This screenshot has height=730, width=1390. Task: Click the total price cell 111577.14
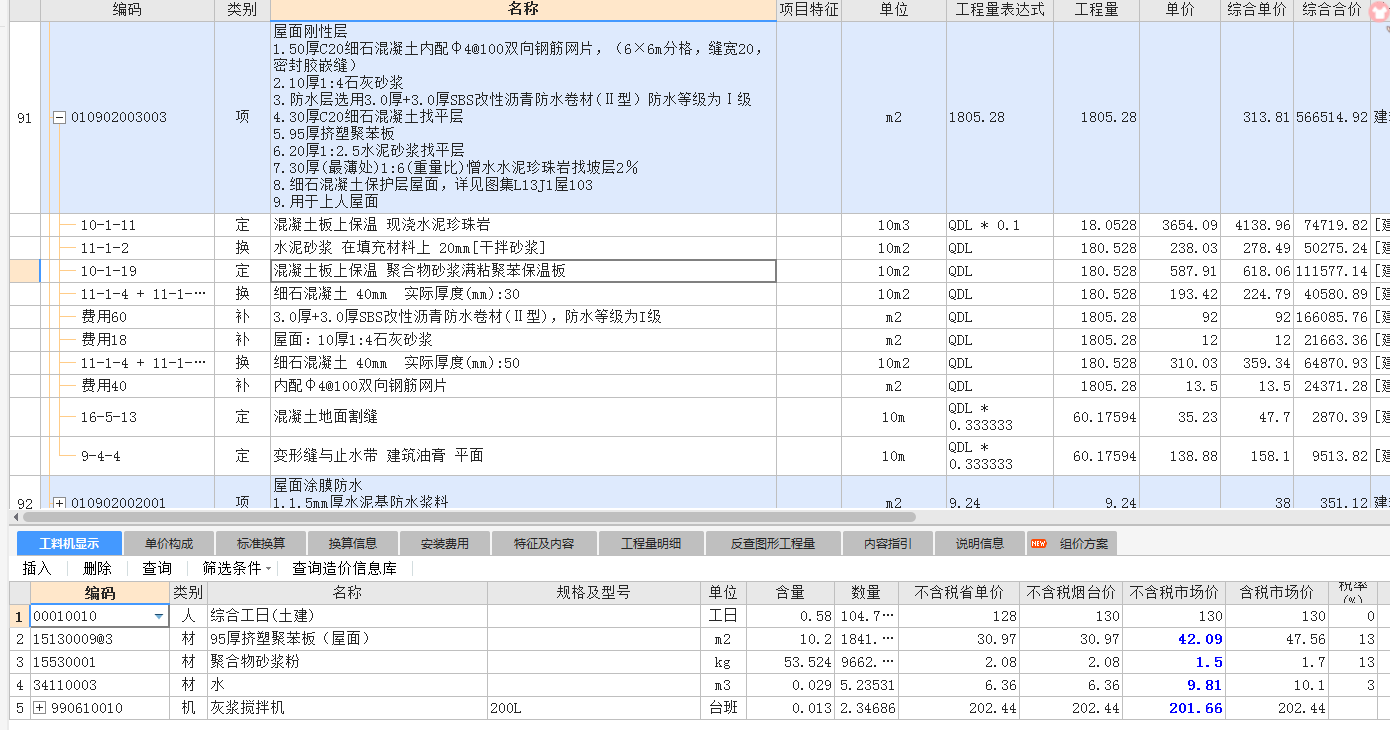[x=1331, y=271]
